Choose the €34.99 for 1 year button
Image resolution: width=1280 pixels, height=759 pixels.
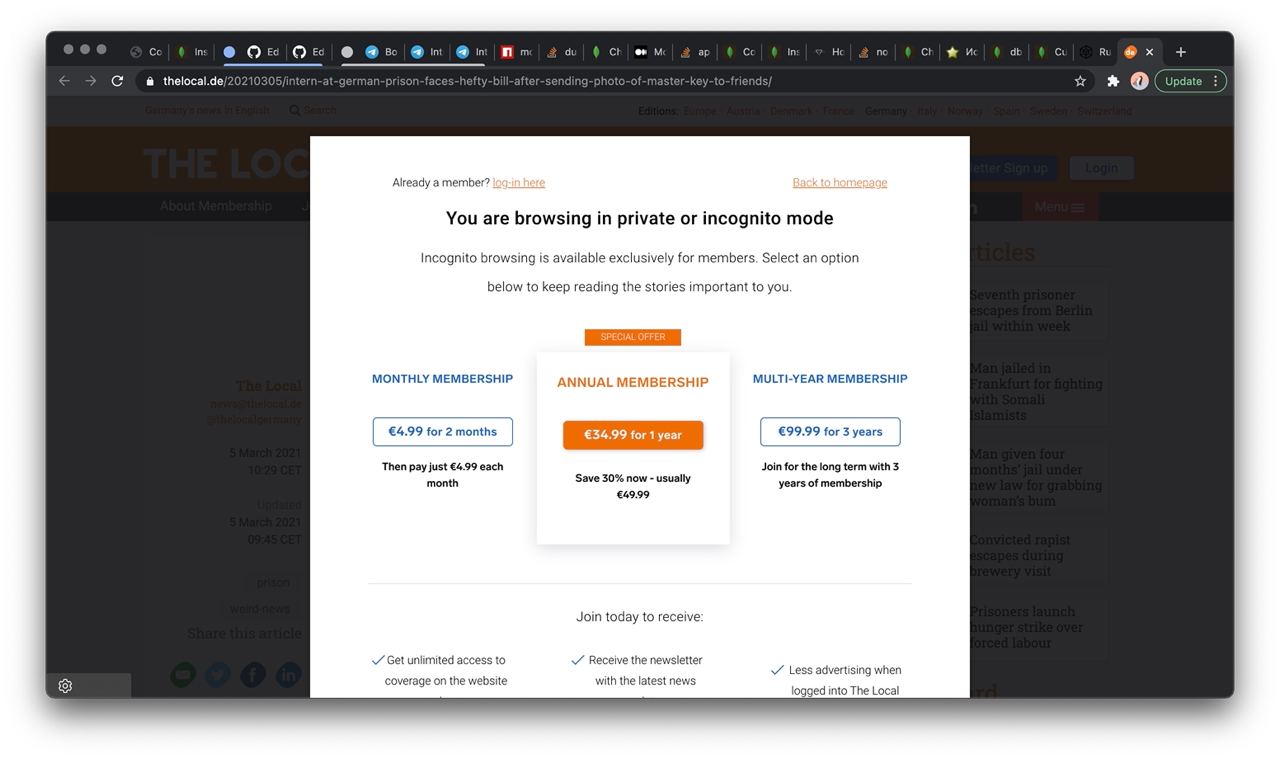633,435
